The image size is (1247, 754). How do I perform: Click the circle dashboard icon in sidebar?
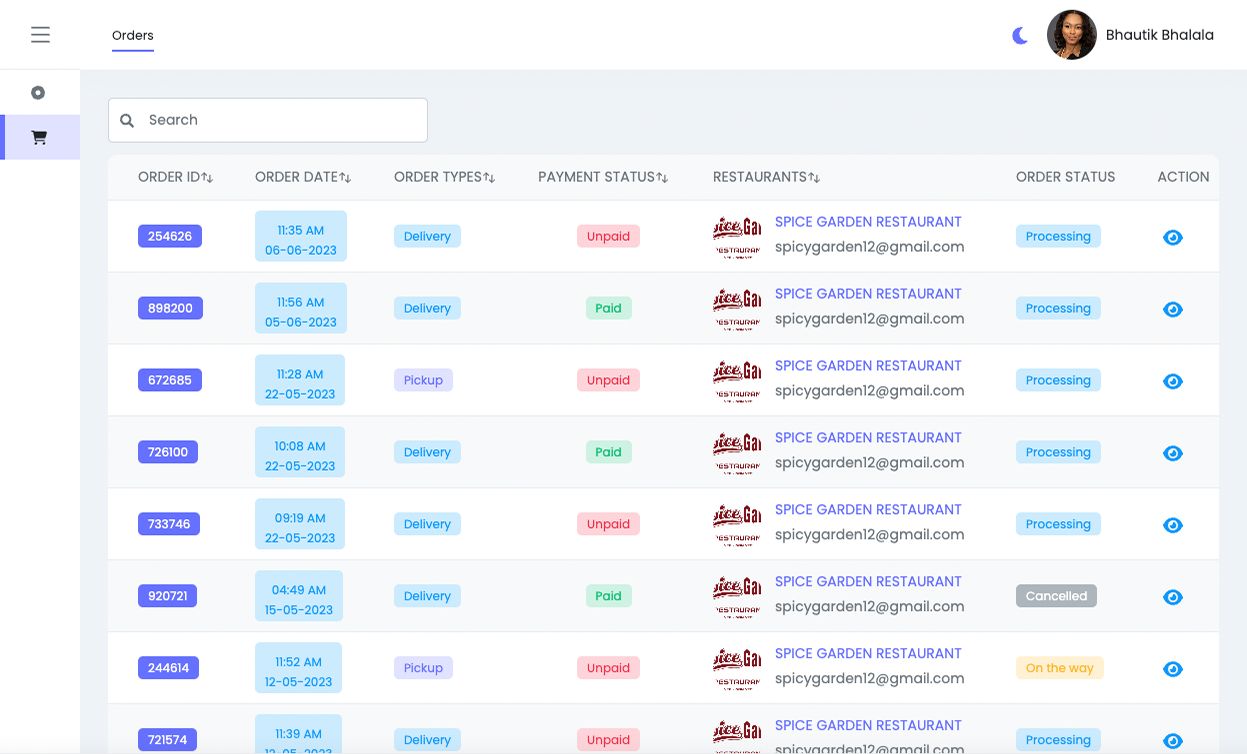click(x=38, y=93)
